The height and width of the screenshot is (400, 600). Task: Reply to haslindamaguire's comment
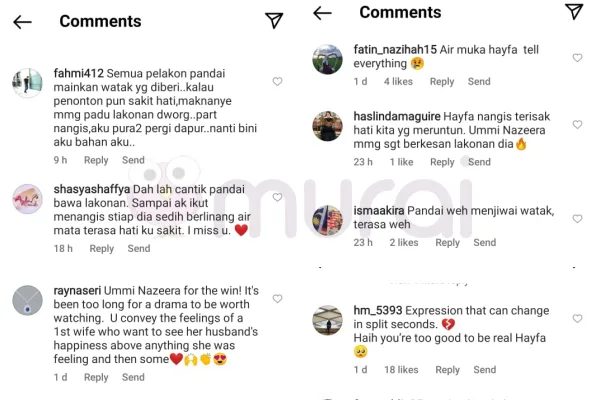pyautogui.click(x=441, y=162)
